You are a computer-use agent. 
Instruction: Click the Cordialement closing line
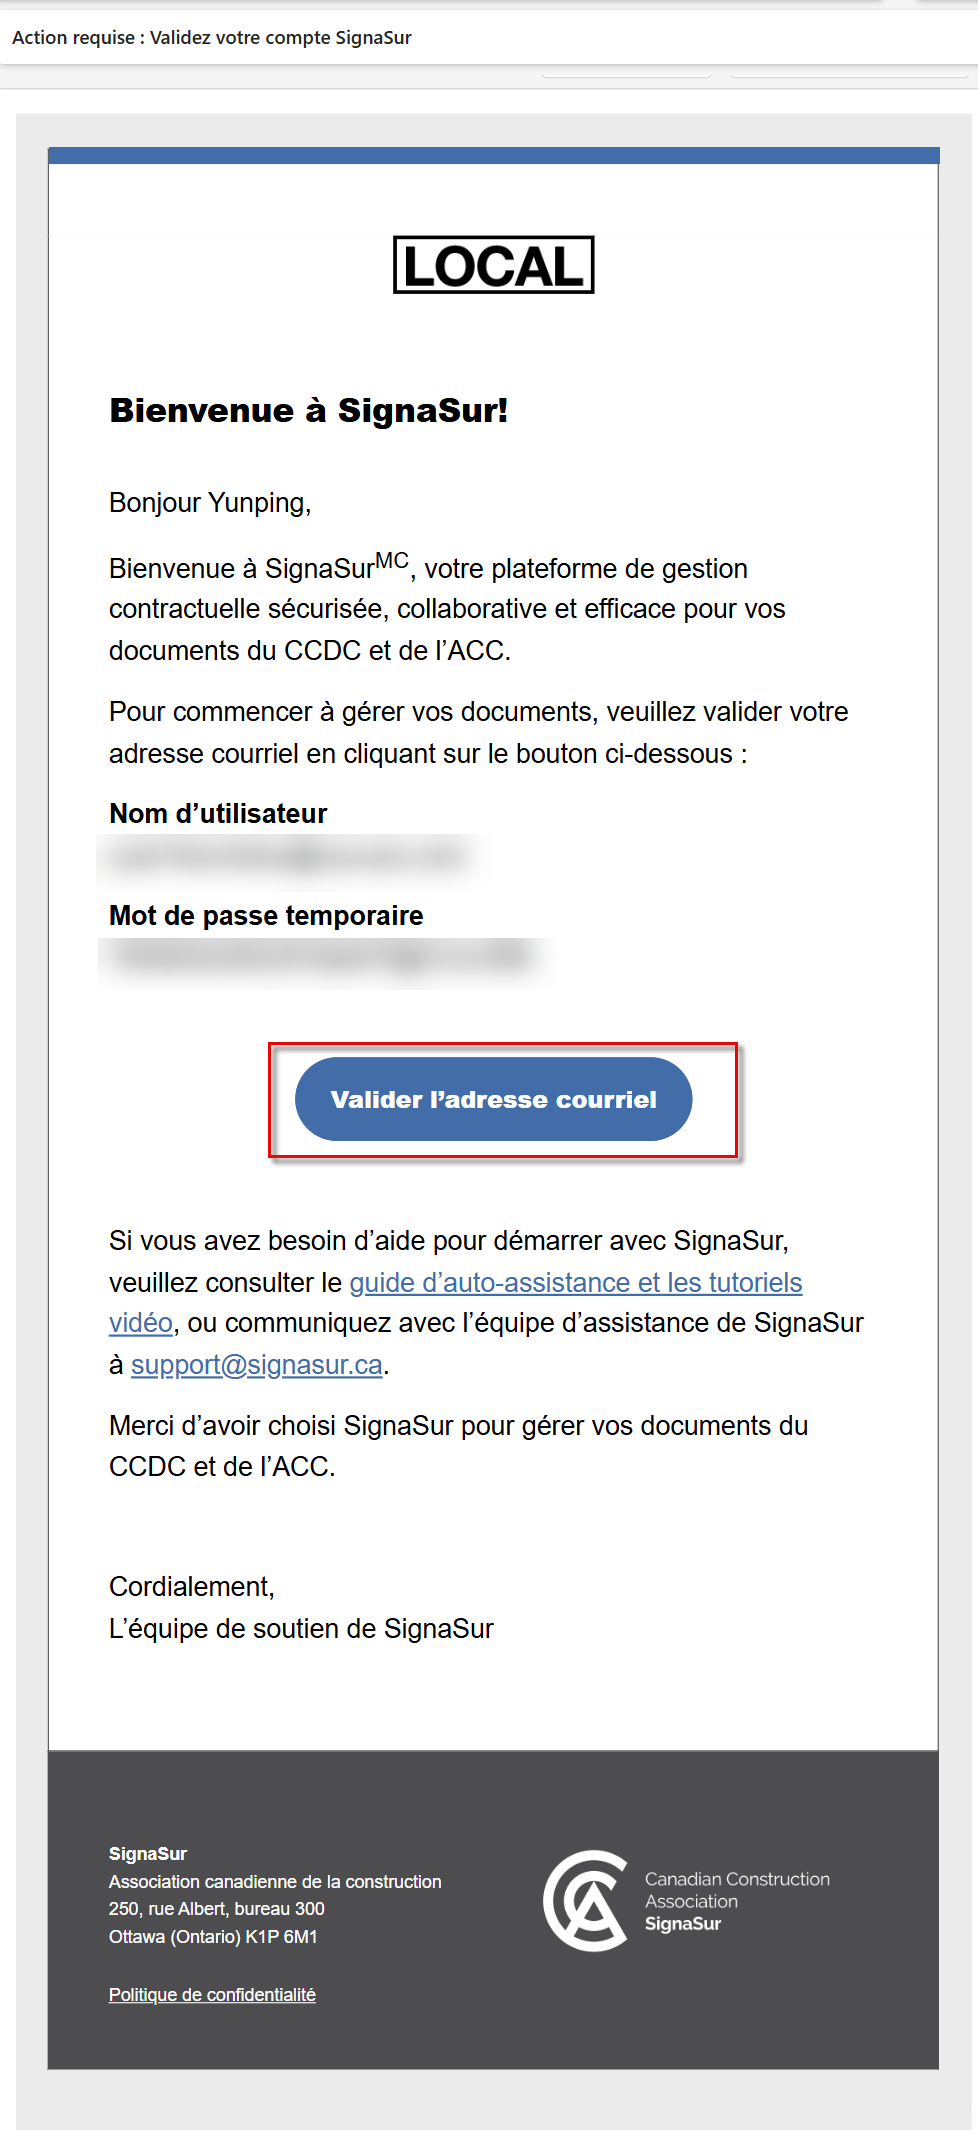click(x=192, y=1587)
